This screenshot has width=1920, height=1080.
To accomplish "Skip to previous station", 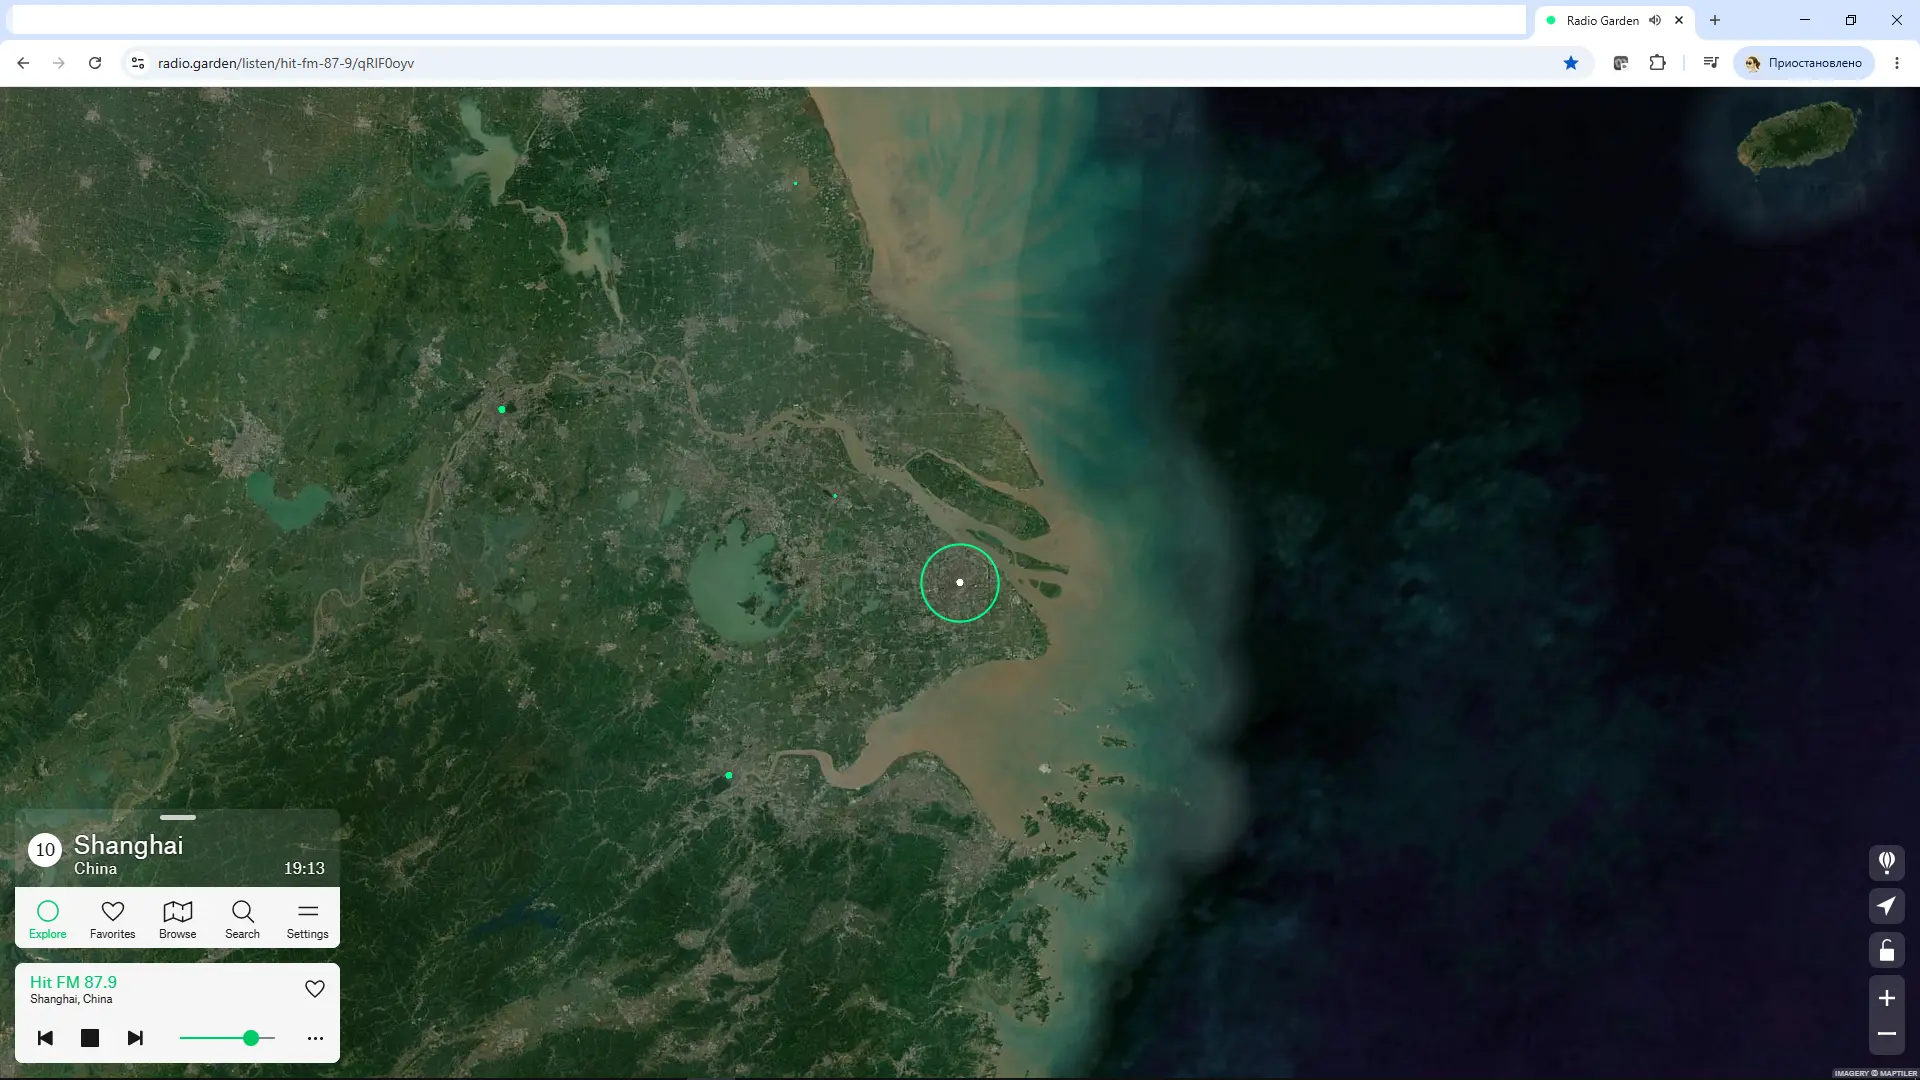I will tap(45, 1038).
